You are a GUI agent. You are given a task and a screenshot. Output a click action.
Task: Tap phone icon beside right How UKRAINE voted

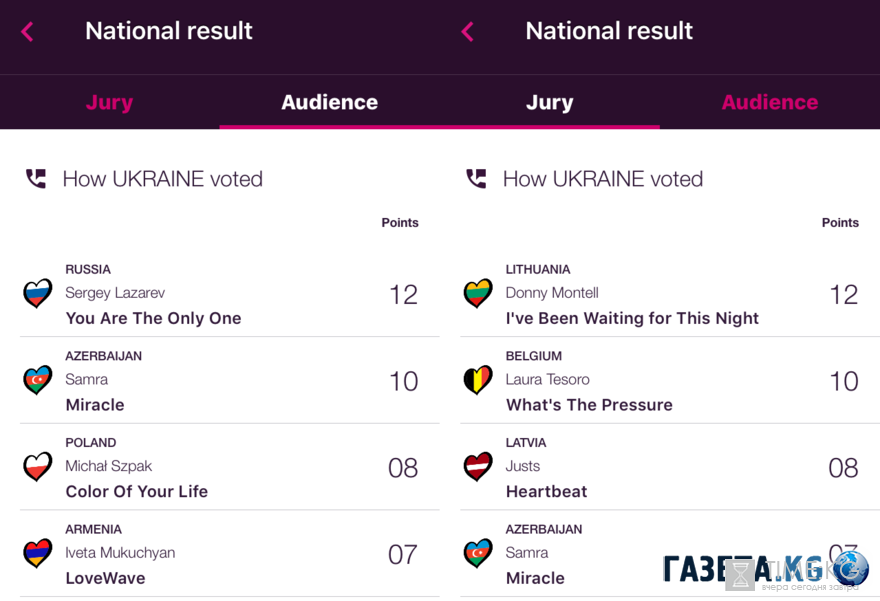pos(476,178)
